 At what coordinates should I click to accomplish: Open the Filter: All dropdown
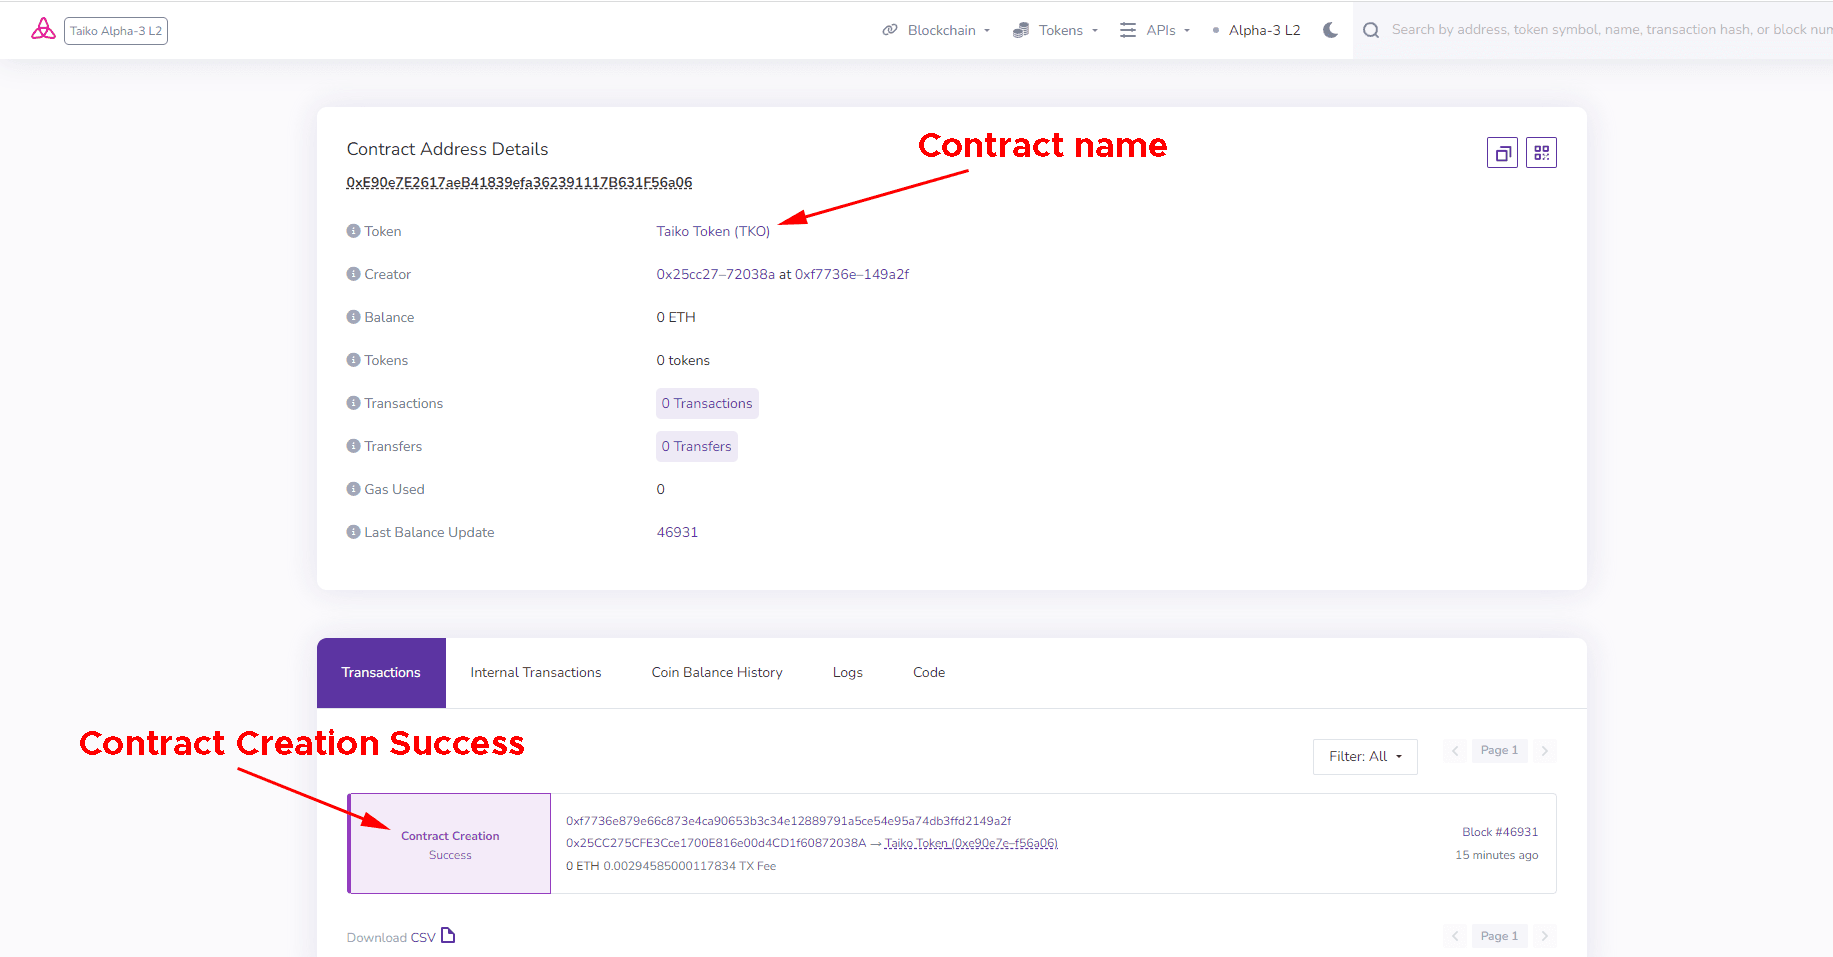(x=1365, y=757)
